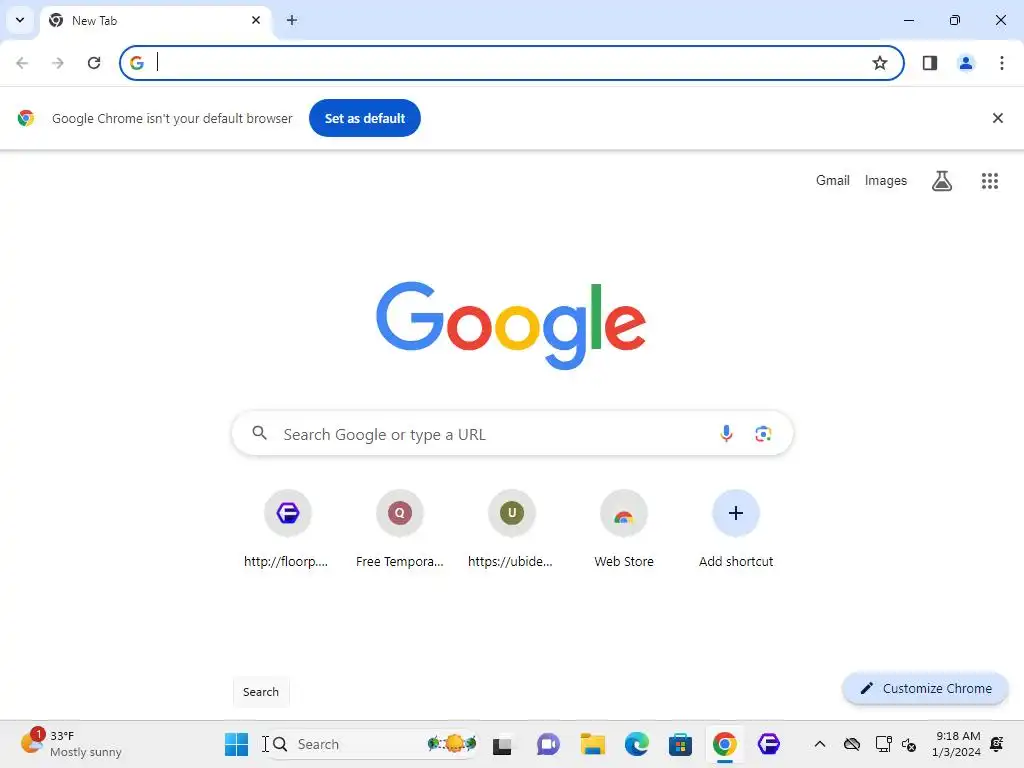Click Google Chrome taskbar icon
Viewport: 1024px width, 768px height.
pos(724,744)
